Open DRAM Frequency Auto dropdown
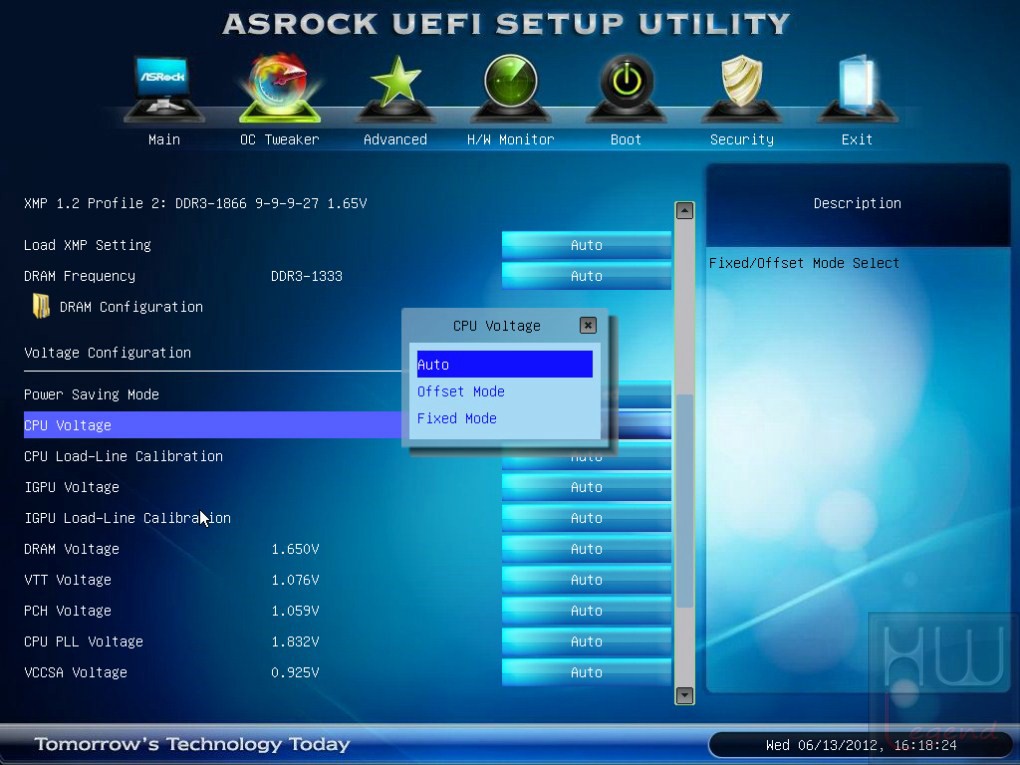This screenshot has width=1020, height=765. (x=586, y=276)
